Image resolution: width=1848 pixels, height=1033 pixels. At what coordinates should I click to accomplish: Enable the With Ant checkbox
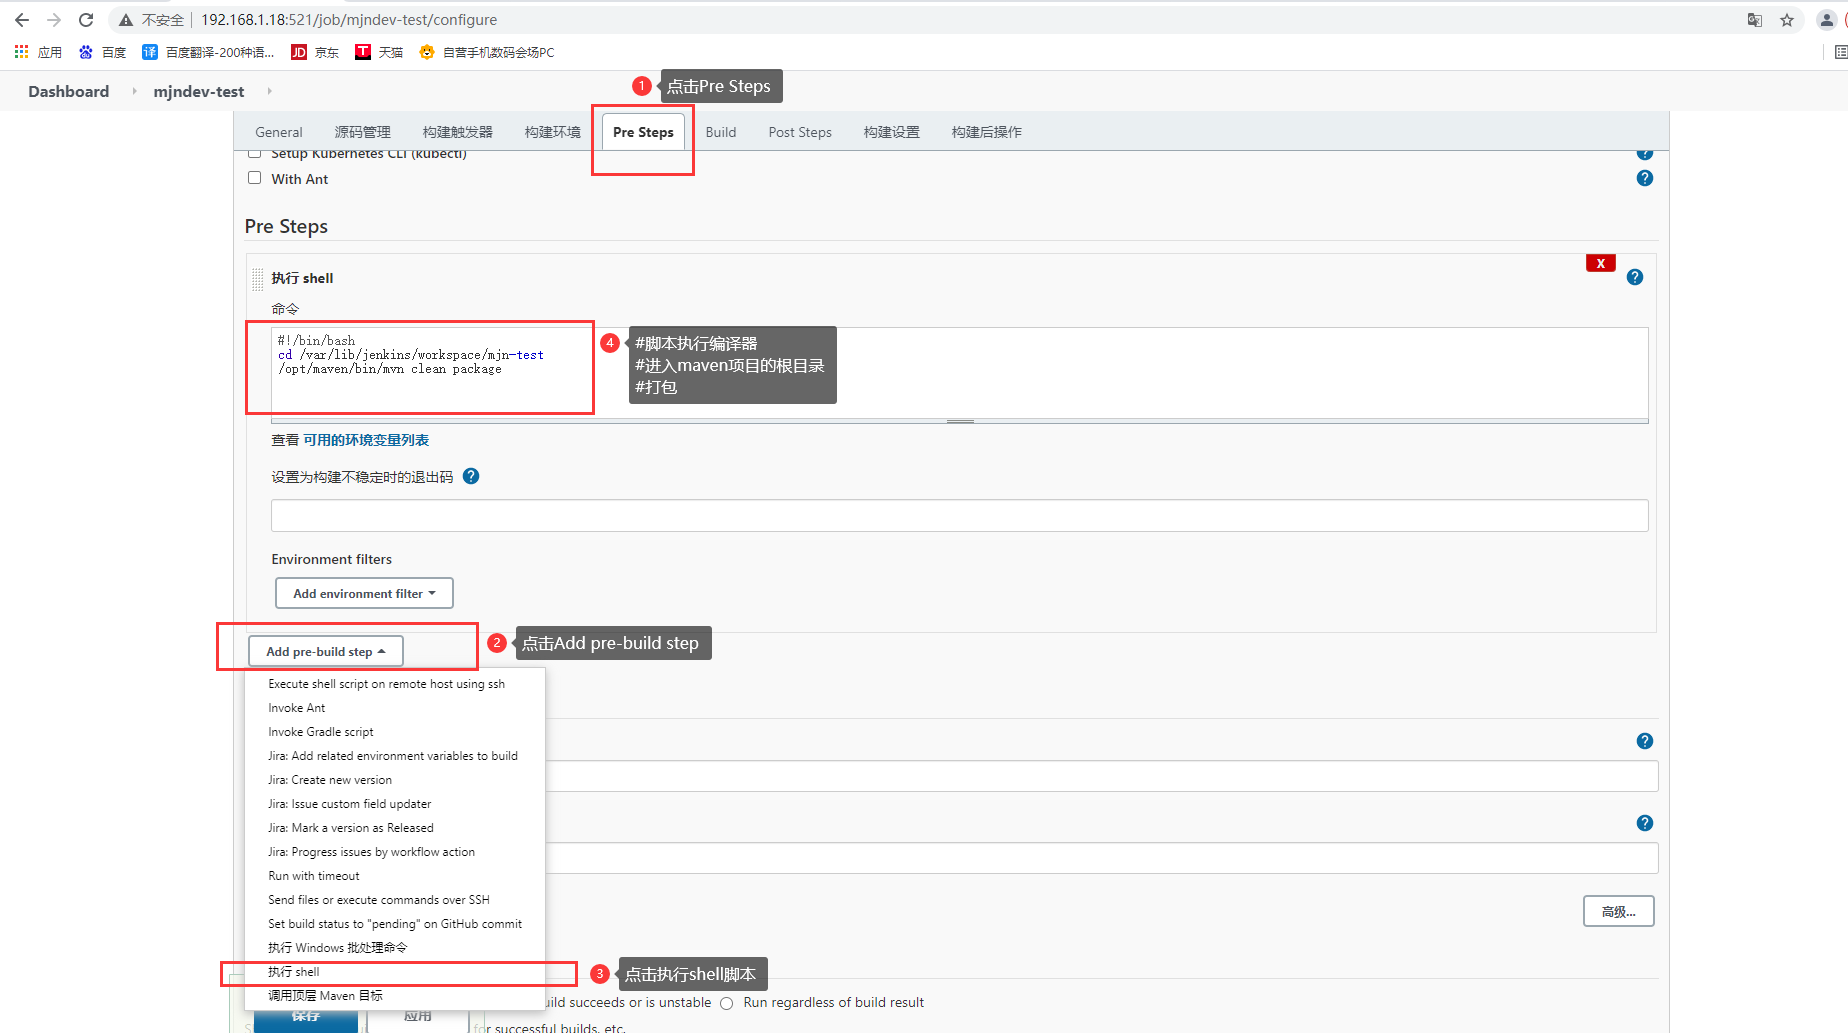tap(254, 178)
